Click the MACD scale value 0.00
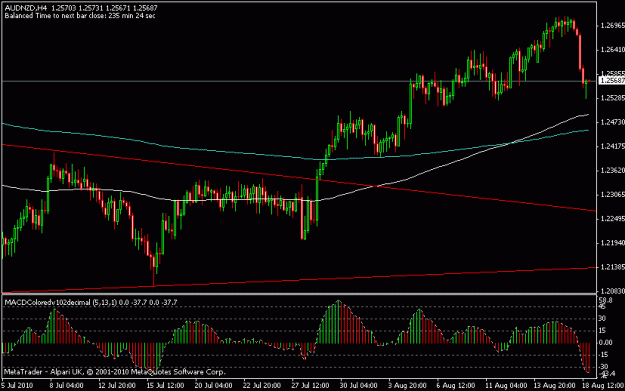 605,343
